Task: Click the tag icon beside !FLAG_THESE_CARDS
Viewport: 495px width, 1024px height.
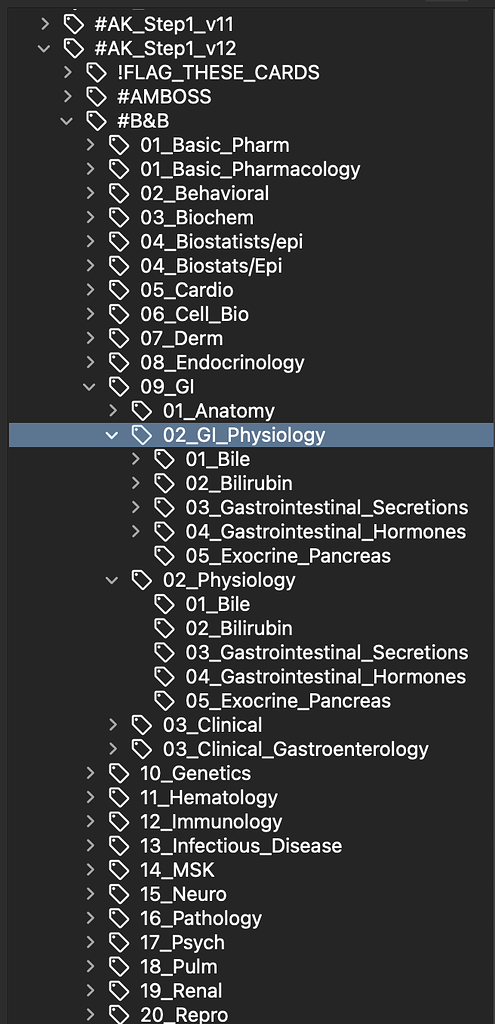Action: pyautogui.click(x=96, y=72)
